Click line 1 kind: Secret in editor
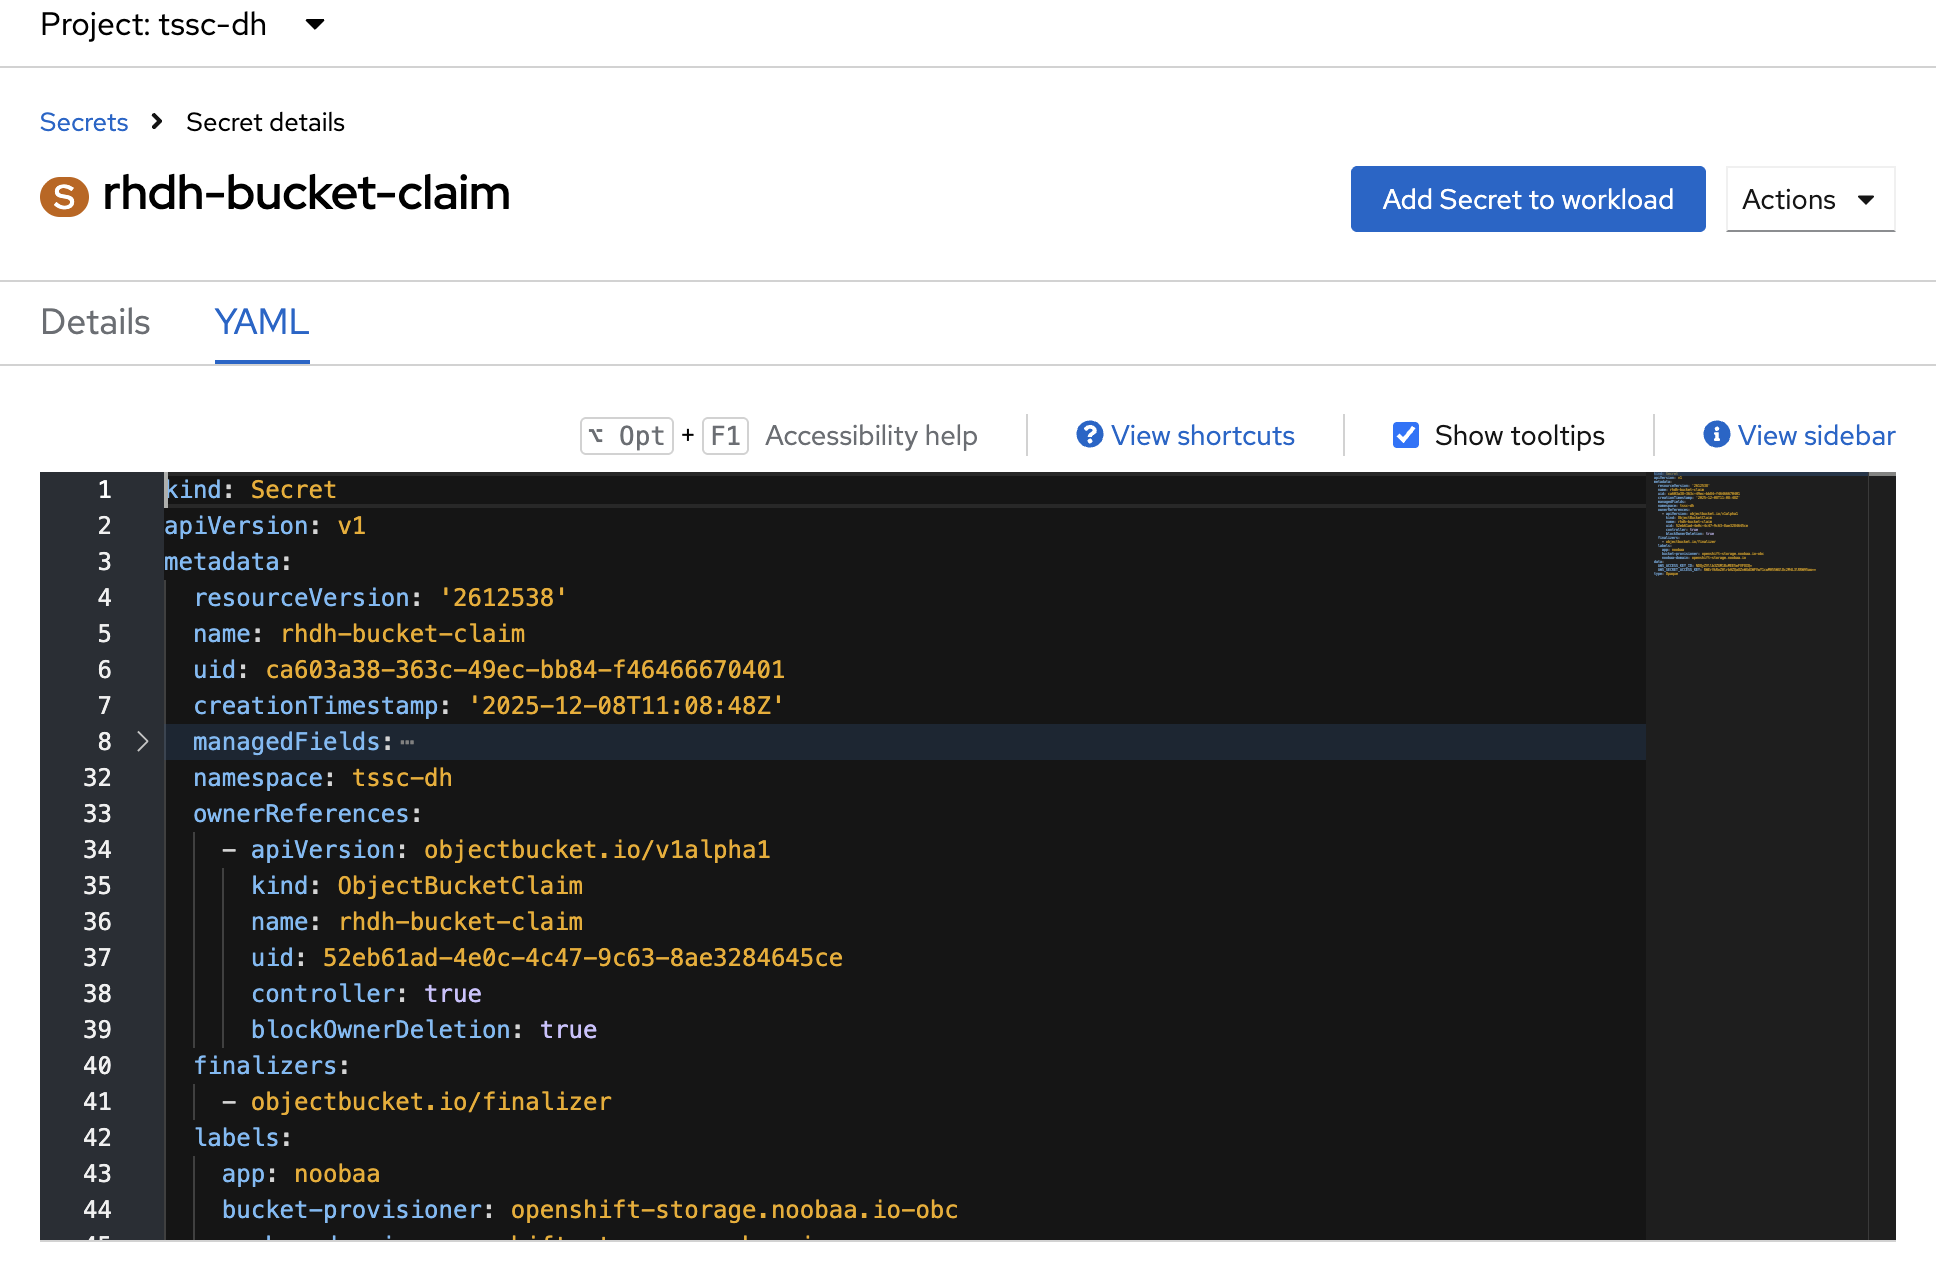 click(251, 490)
